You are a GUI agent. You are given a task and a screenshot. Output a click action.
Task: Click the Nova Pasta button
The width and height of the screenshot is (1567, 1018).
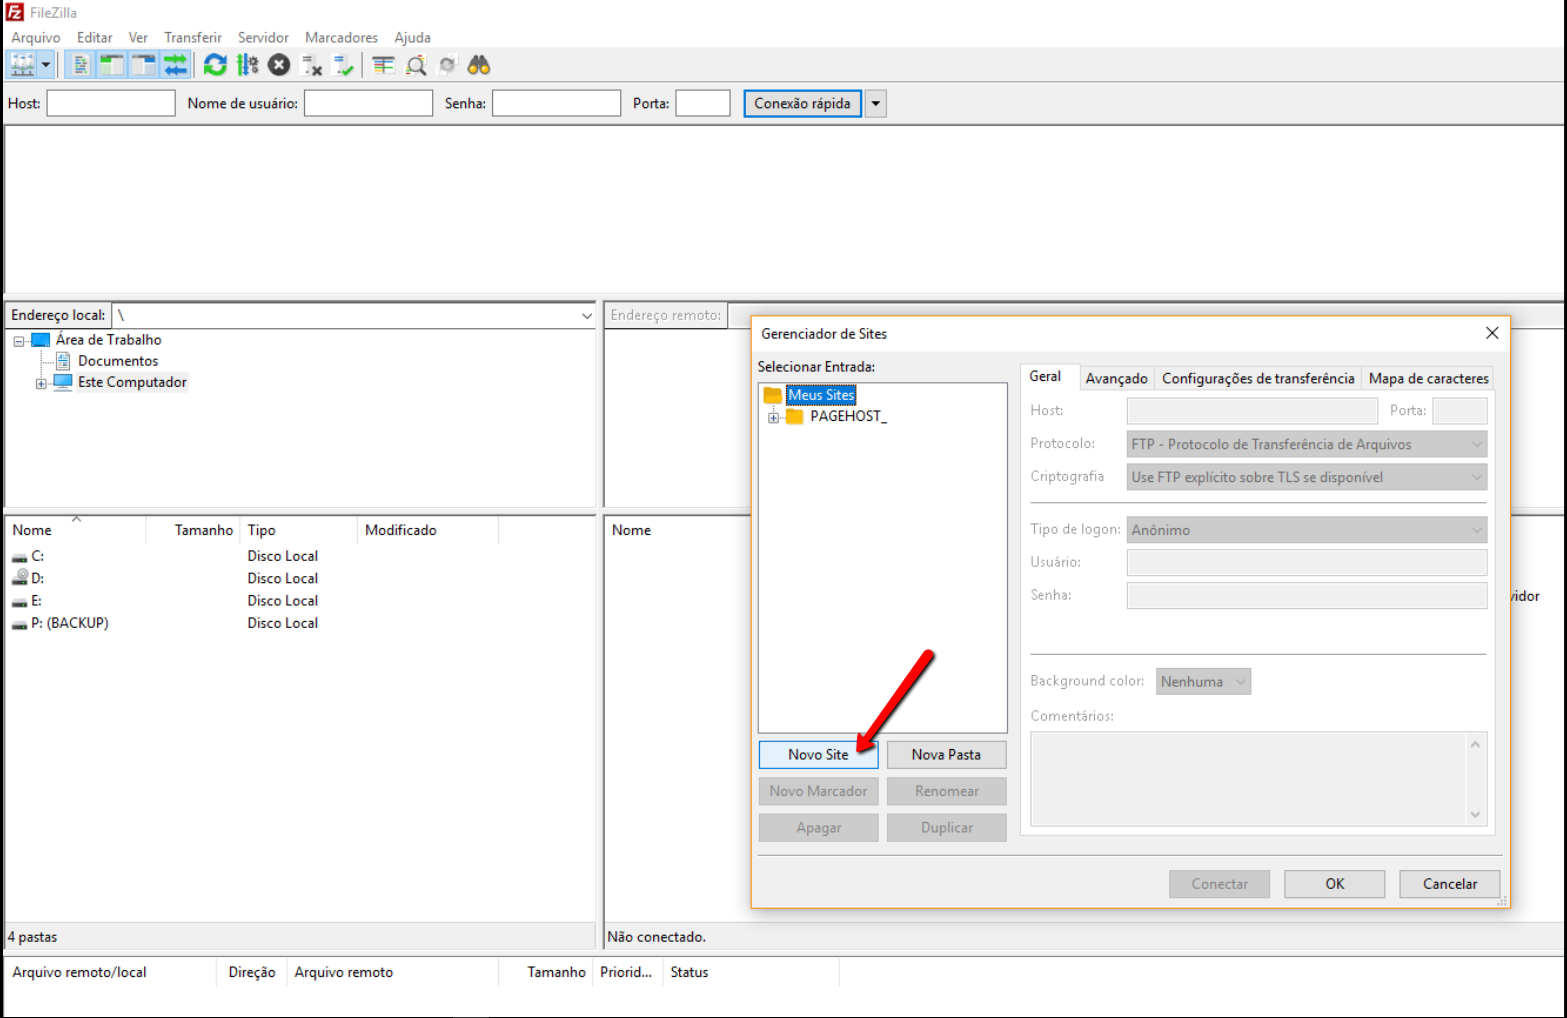point(946,754)
